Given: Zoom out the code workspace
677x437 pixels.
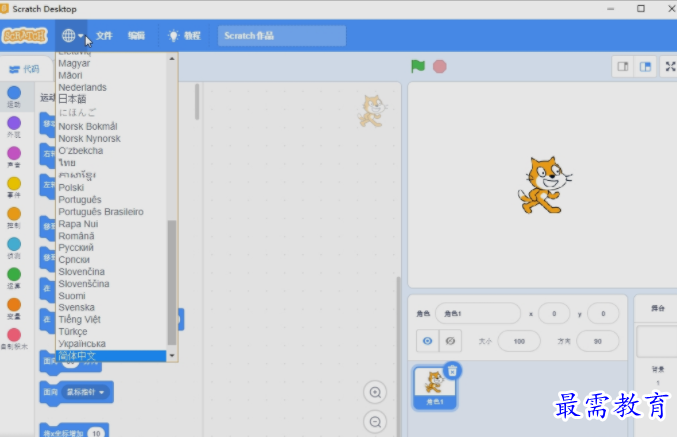Looking at the screenshot, I should click(x=375, y=421).
